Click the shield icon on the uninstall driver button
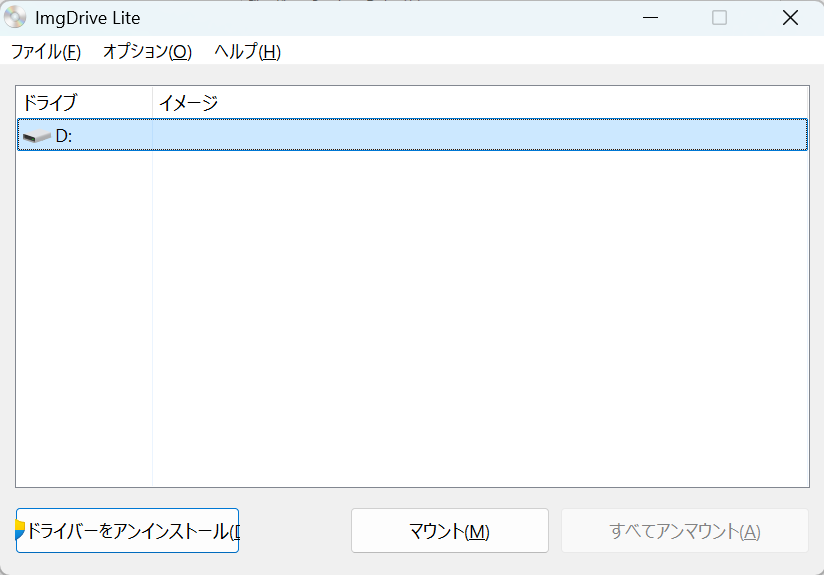Screen dimensions: 824x575 tap(20, 531)
